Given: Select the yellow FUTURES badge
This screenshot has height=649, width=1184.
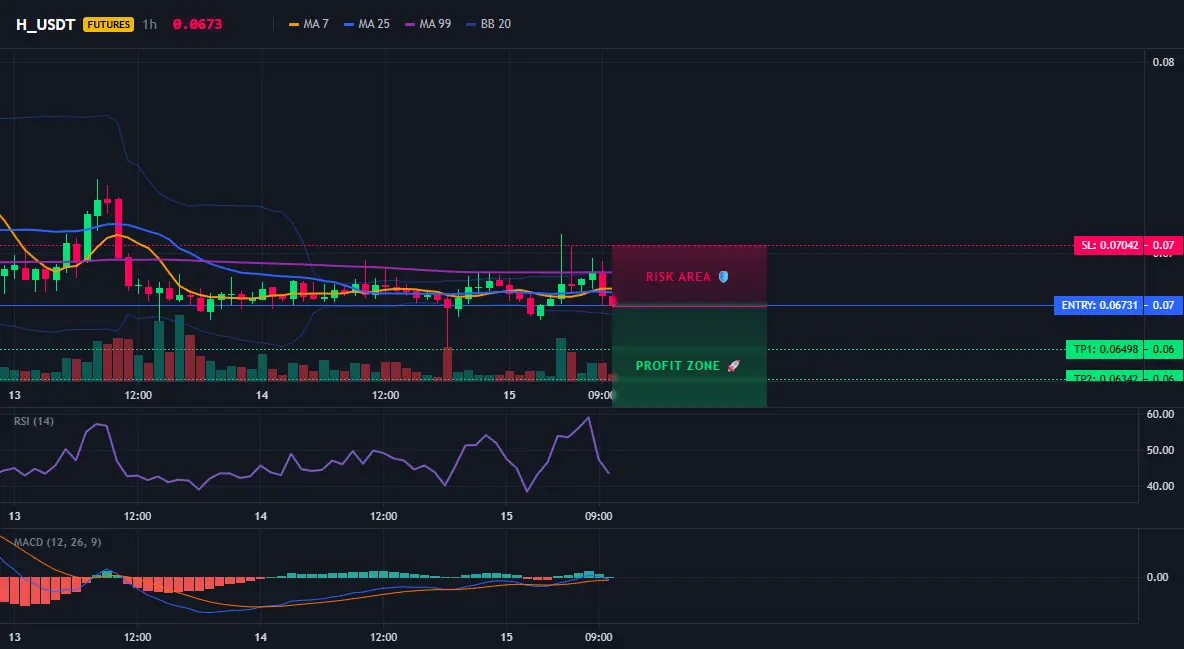Looking at the screenshot, I should [x=109, y=24].
